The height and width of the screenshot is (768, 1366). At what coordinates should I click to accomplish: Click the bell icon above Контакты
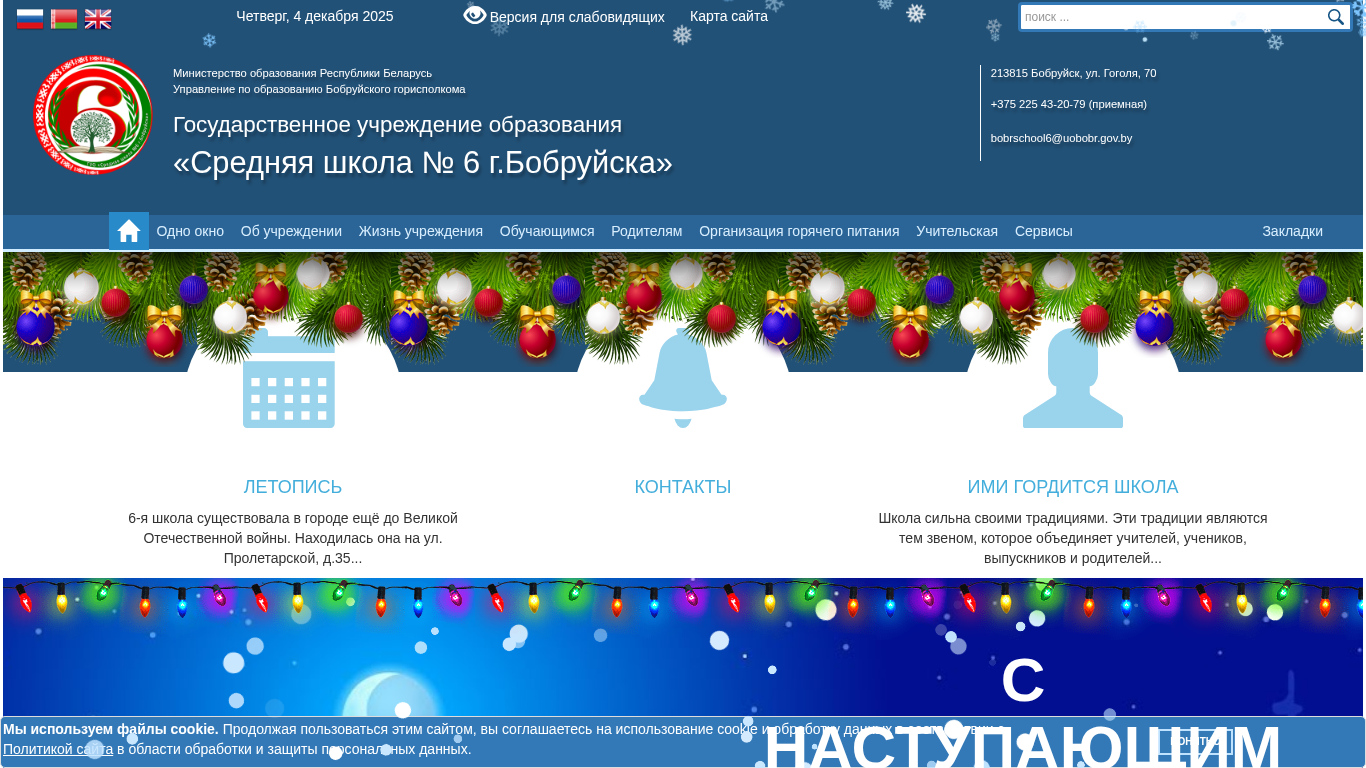[x=683, y=377]
